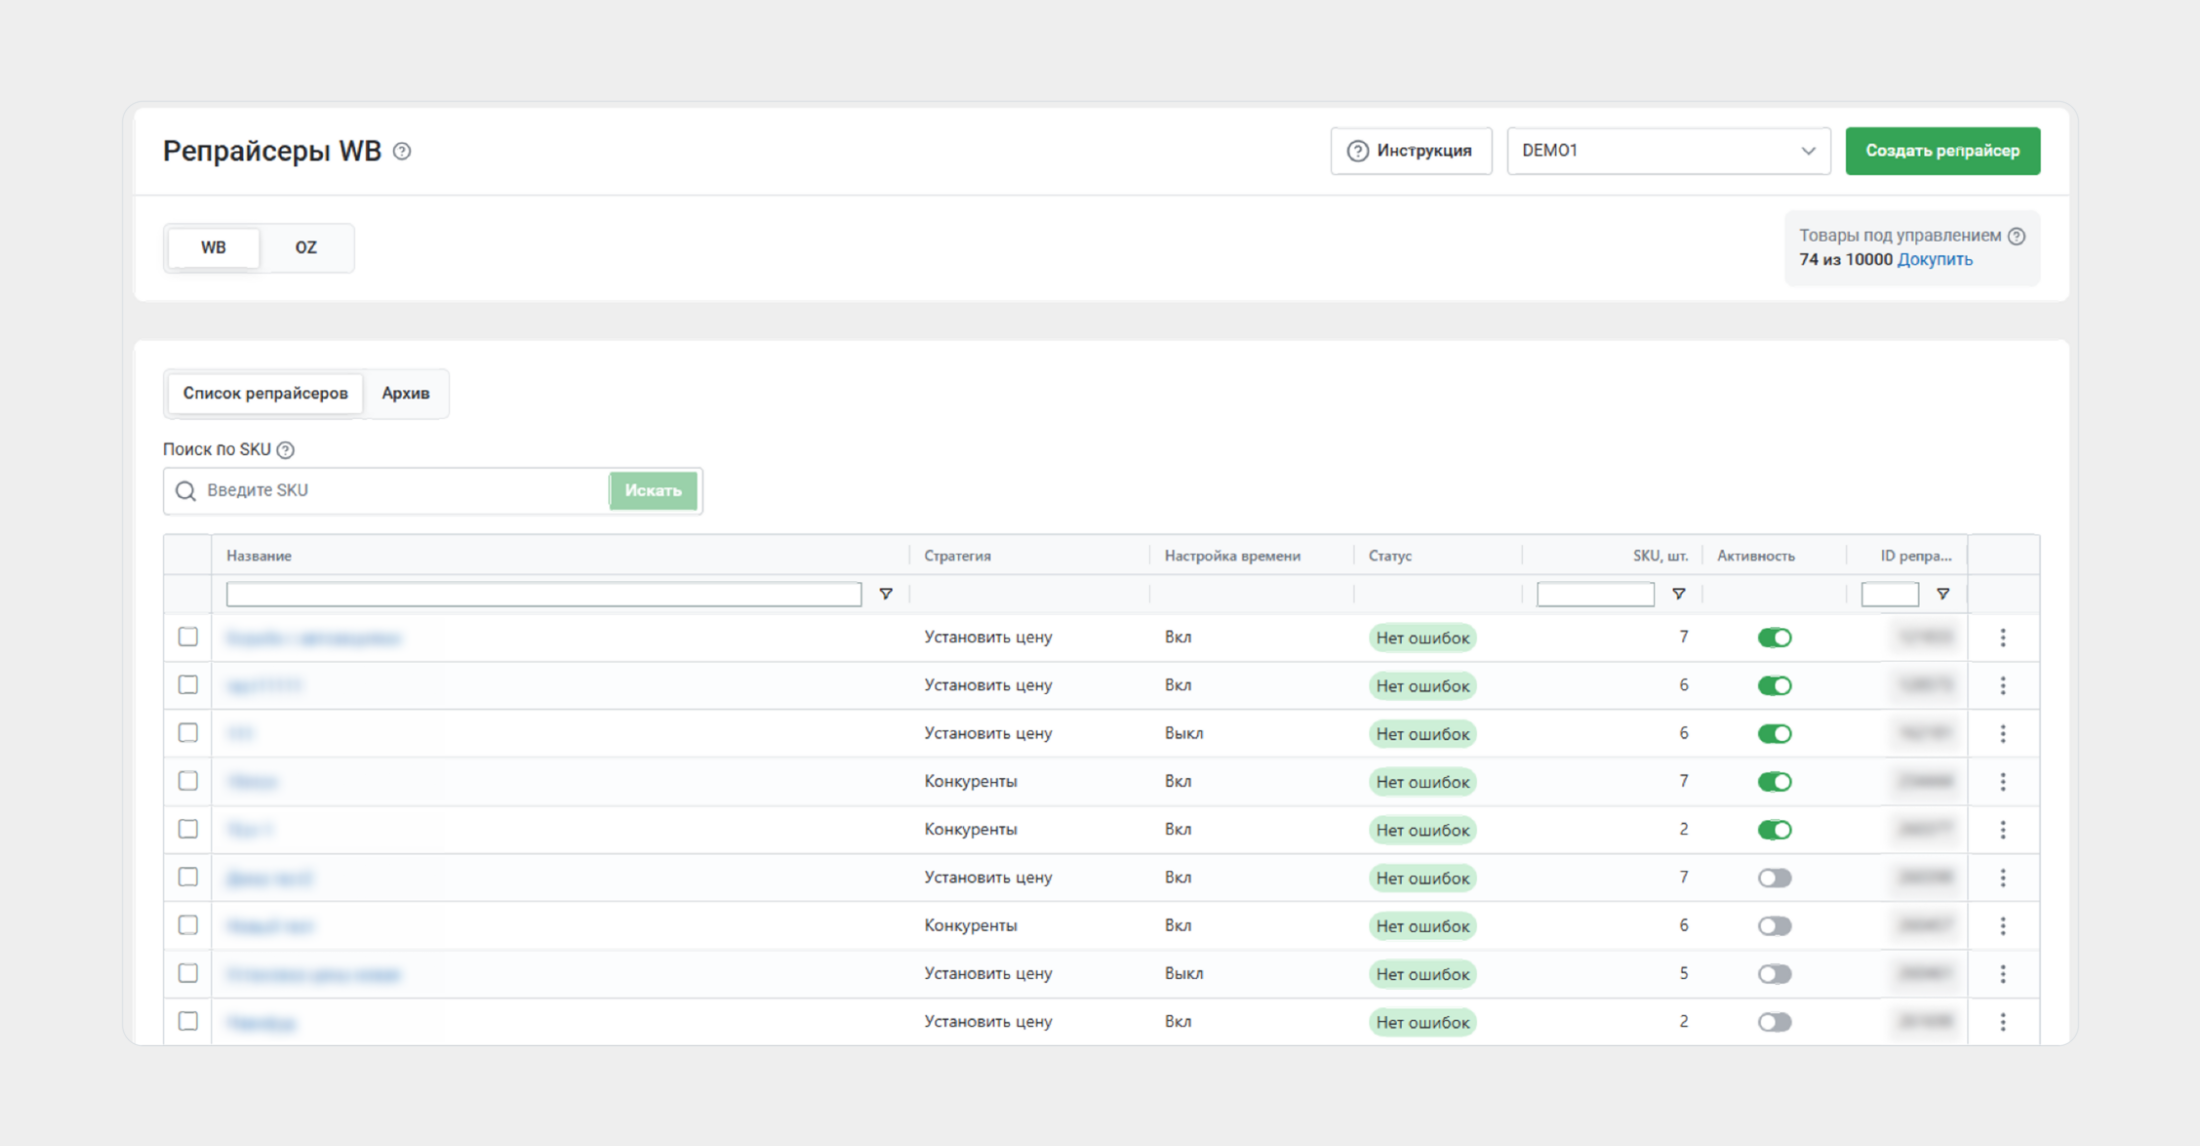This screenshot has width=2200, height=1146.
Task: Open filter icon for SKU, шт. column
Action: tap(1679, 594)
